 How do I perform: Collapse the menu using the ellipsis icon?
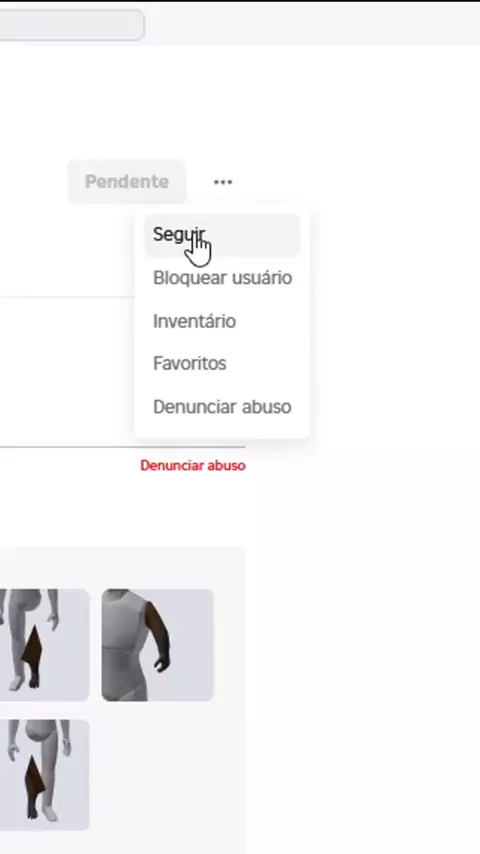(223, 182)
